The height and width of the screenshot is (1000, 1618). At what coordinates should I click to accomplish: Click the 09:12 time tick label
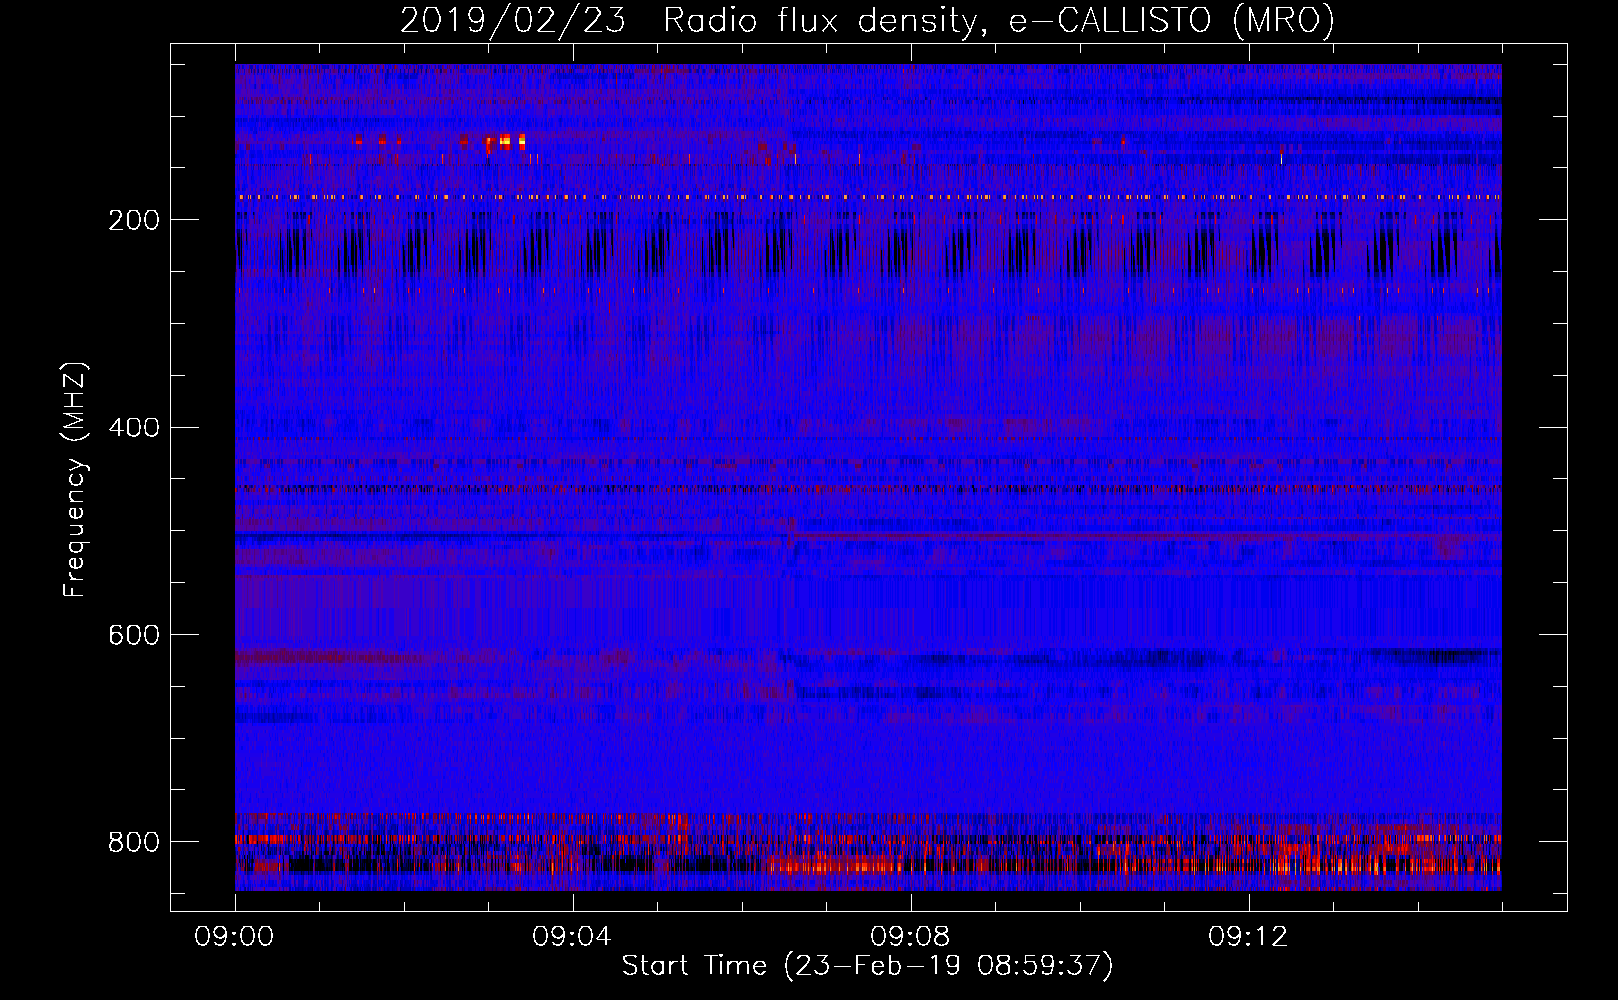(x=1248, y=937)
